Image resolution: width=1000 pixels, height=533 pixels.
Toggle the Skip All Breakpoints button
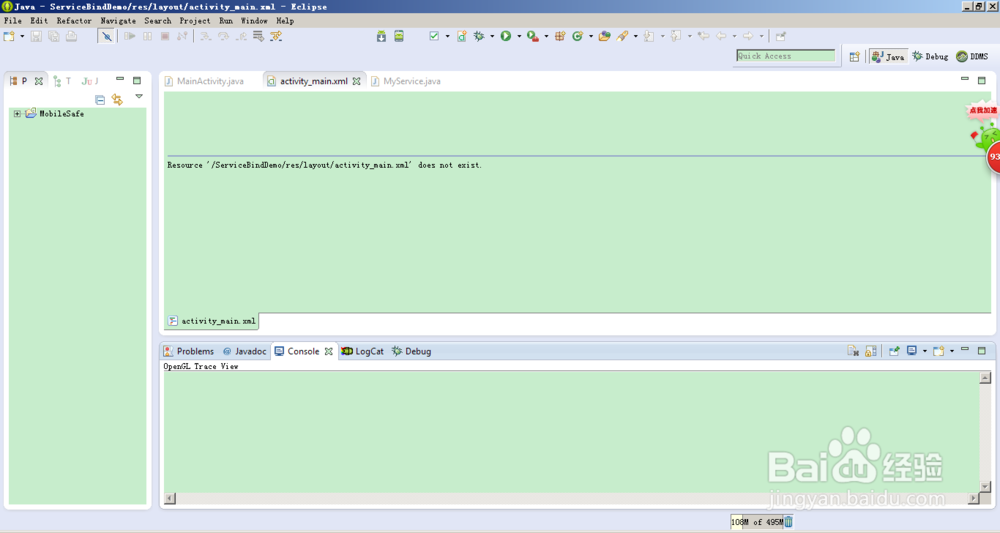pyautogui.click(x=107, y=36)
